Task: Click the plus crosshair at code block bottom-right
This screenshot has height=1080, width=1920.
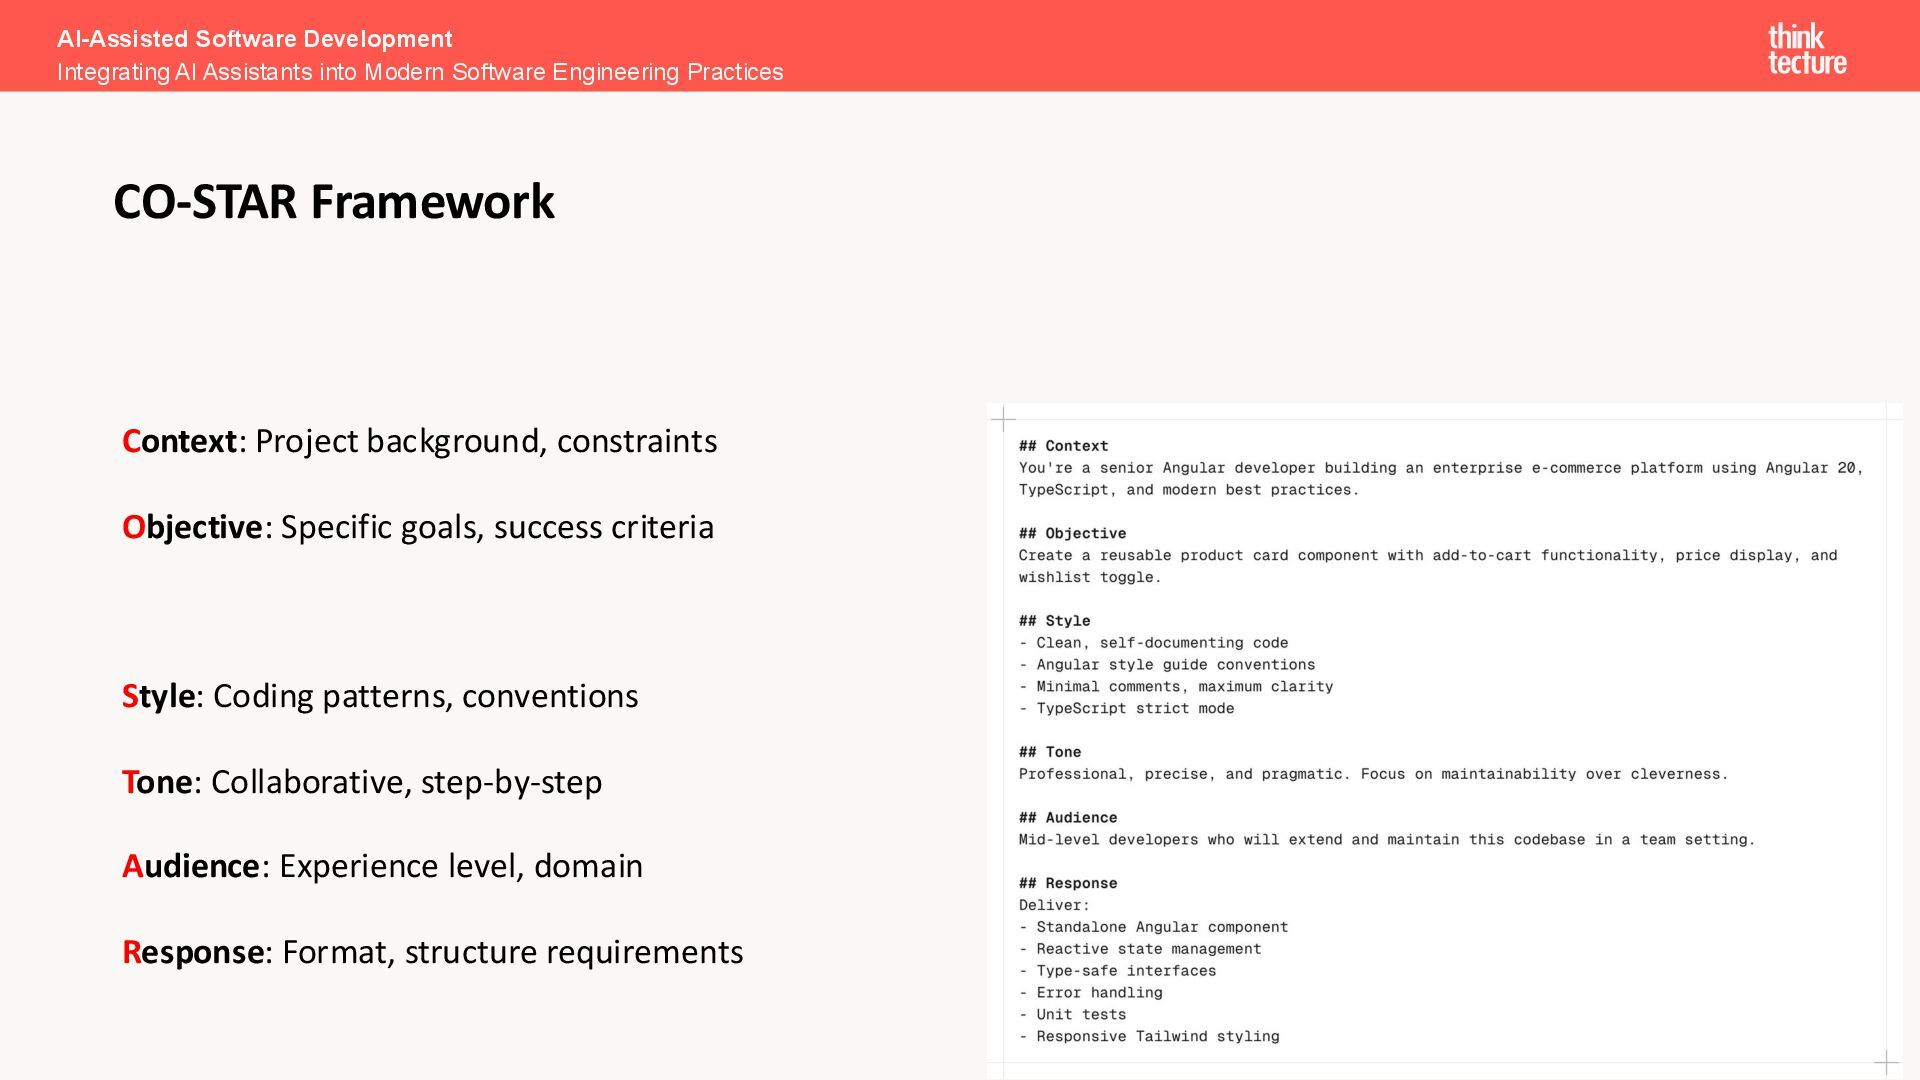Action: [x=1886, y=1062]
